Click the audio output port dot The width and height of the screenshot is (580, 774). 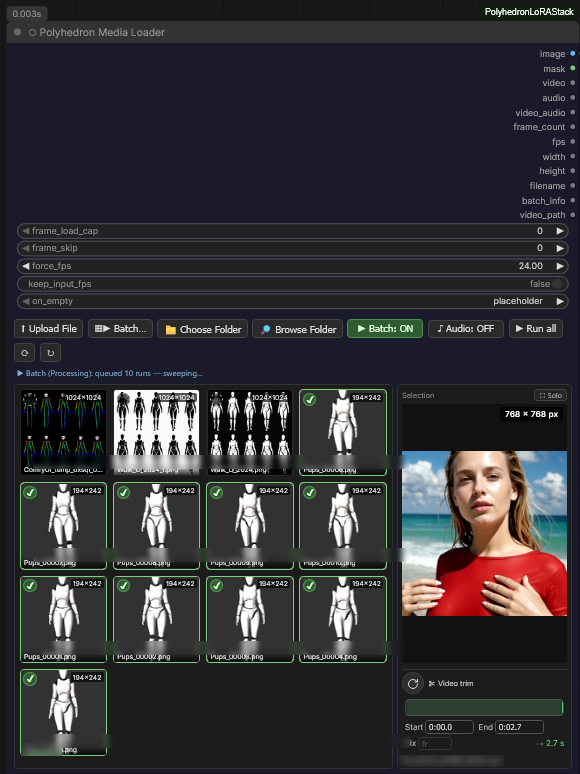[573, 97]
